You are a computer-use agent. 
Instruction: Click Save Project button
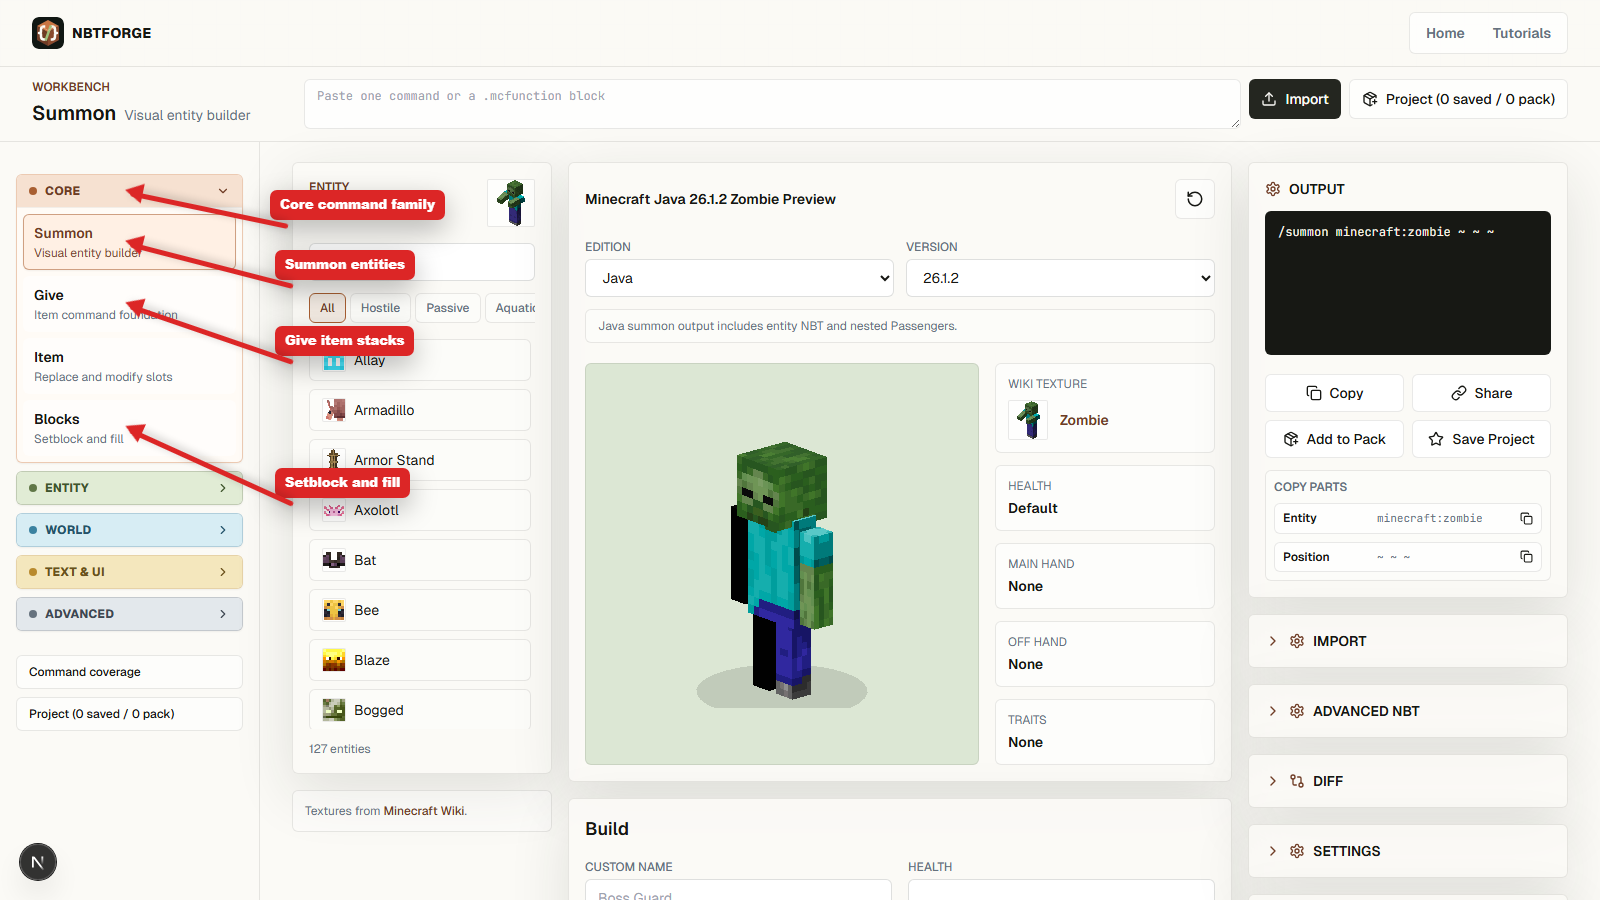(x=1481, y=439)
